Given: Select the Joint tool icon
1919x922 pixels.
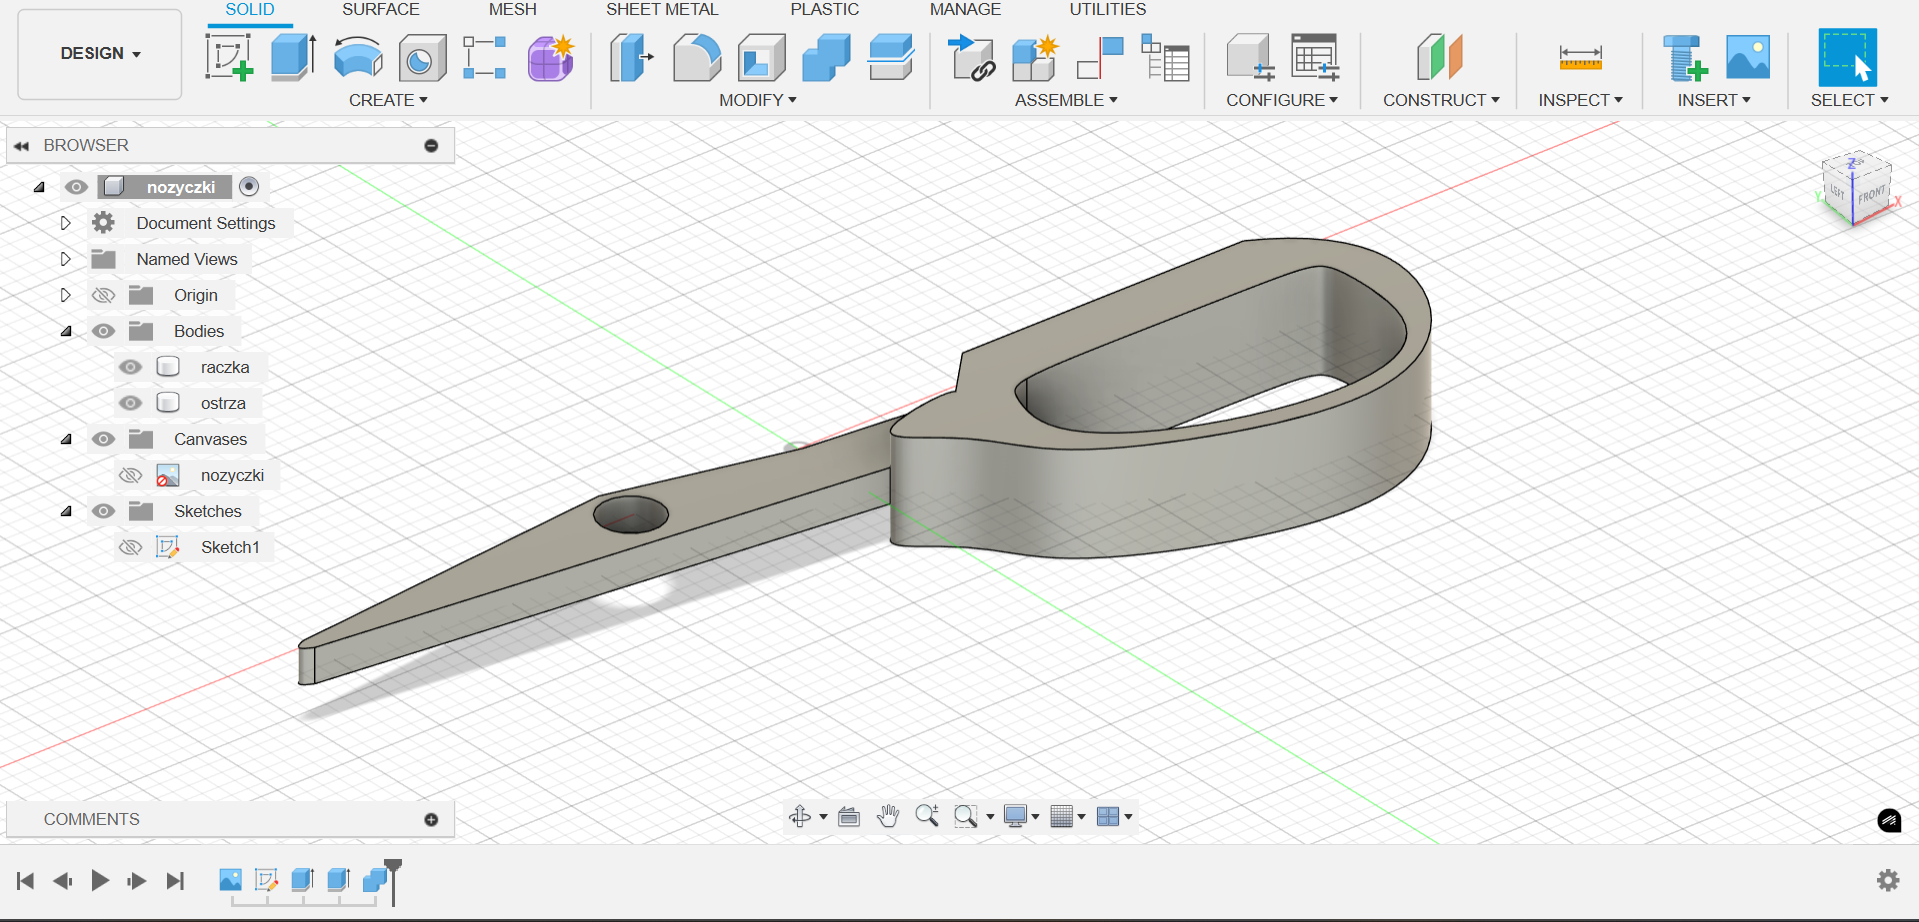Looking at the screenshot, I should [1100, 57].
